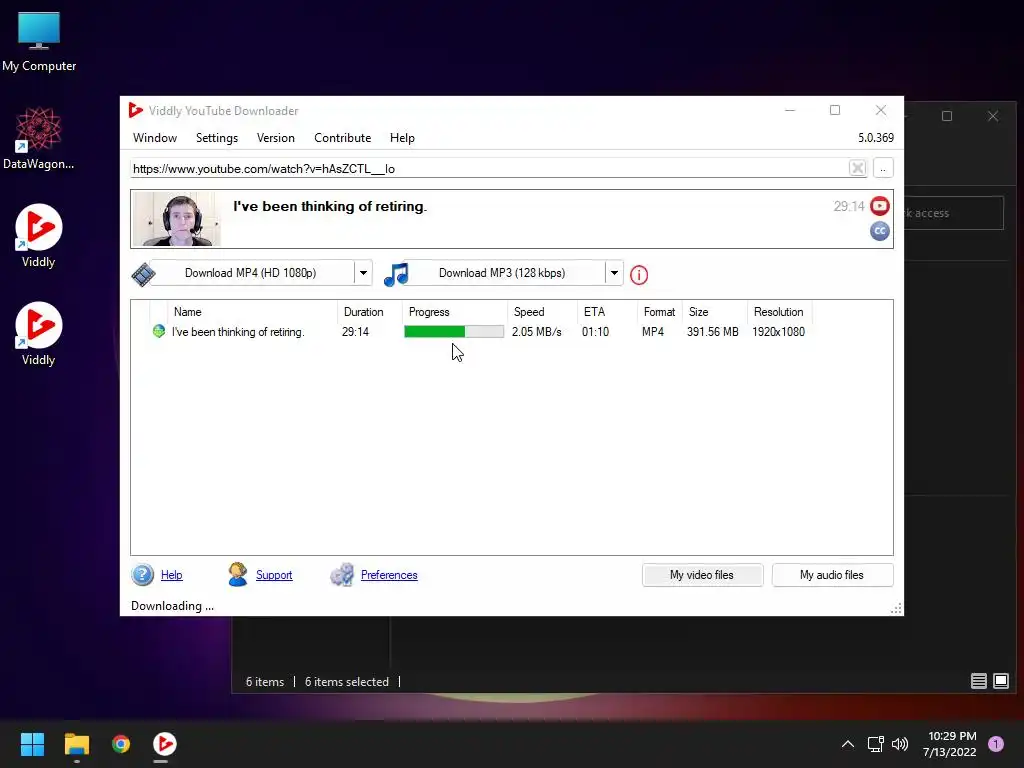The height and width of the screenshot is (768, 1024).
Task: Click the Viddly taskbar icon
Action: 165,744
